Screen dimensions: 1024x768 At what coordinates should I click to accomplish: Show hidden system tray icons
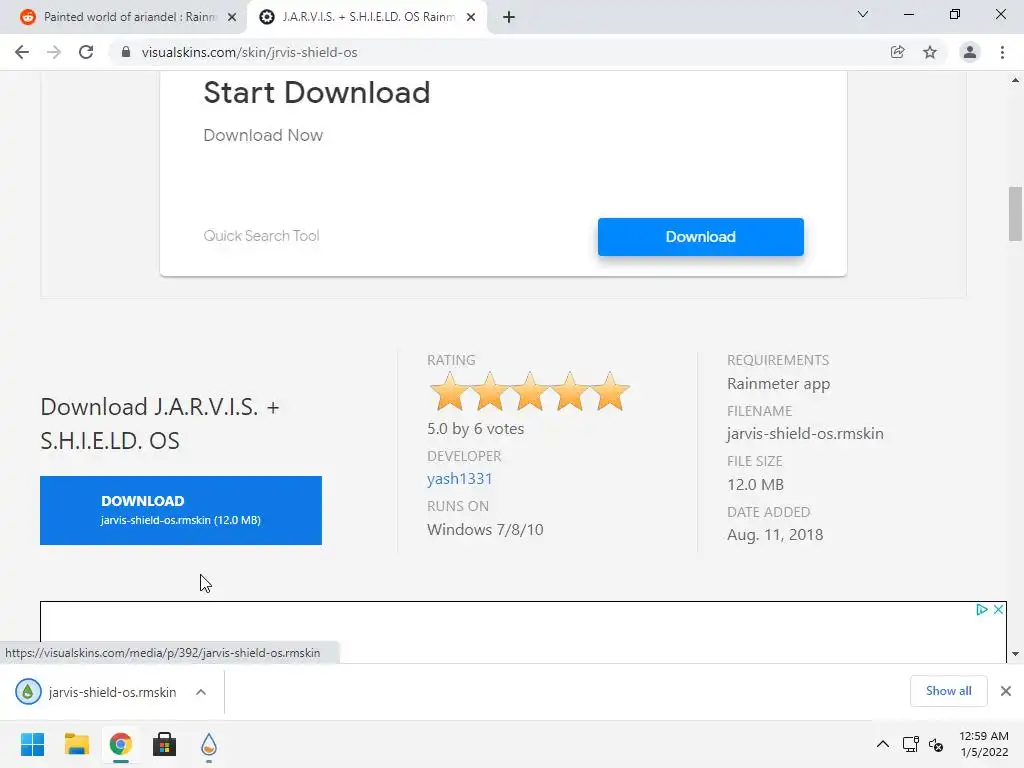click(882, 744)
